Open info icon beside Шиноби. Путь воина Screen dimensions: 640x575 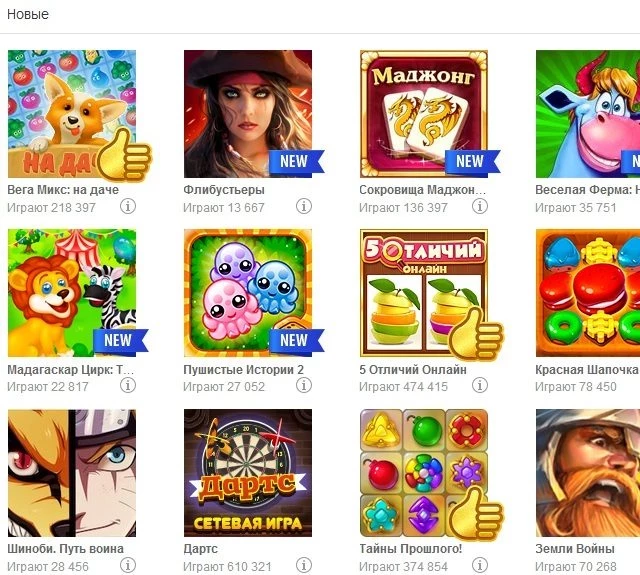[128, 565]
